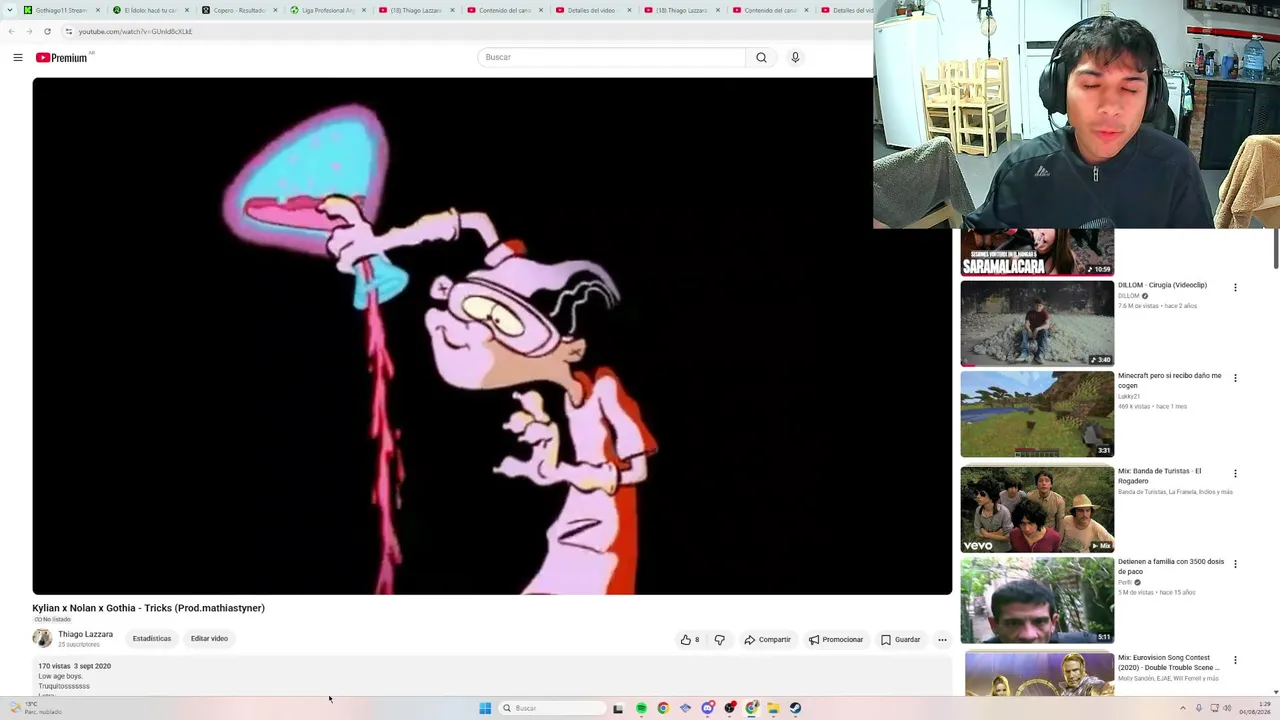Click Minecraft pero si recibo daño title
1280x720 pixels.
tap(1169, 380)
